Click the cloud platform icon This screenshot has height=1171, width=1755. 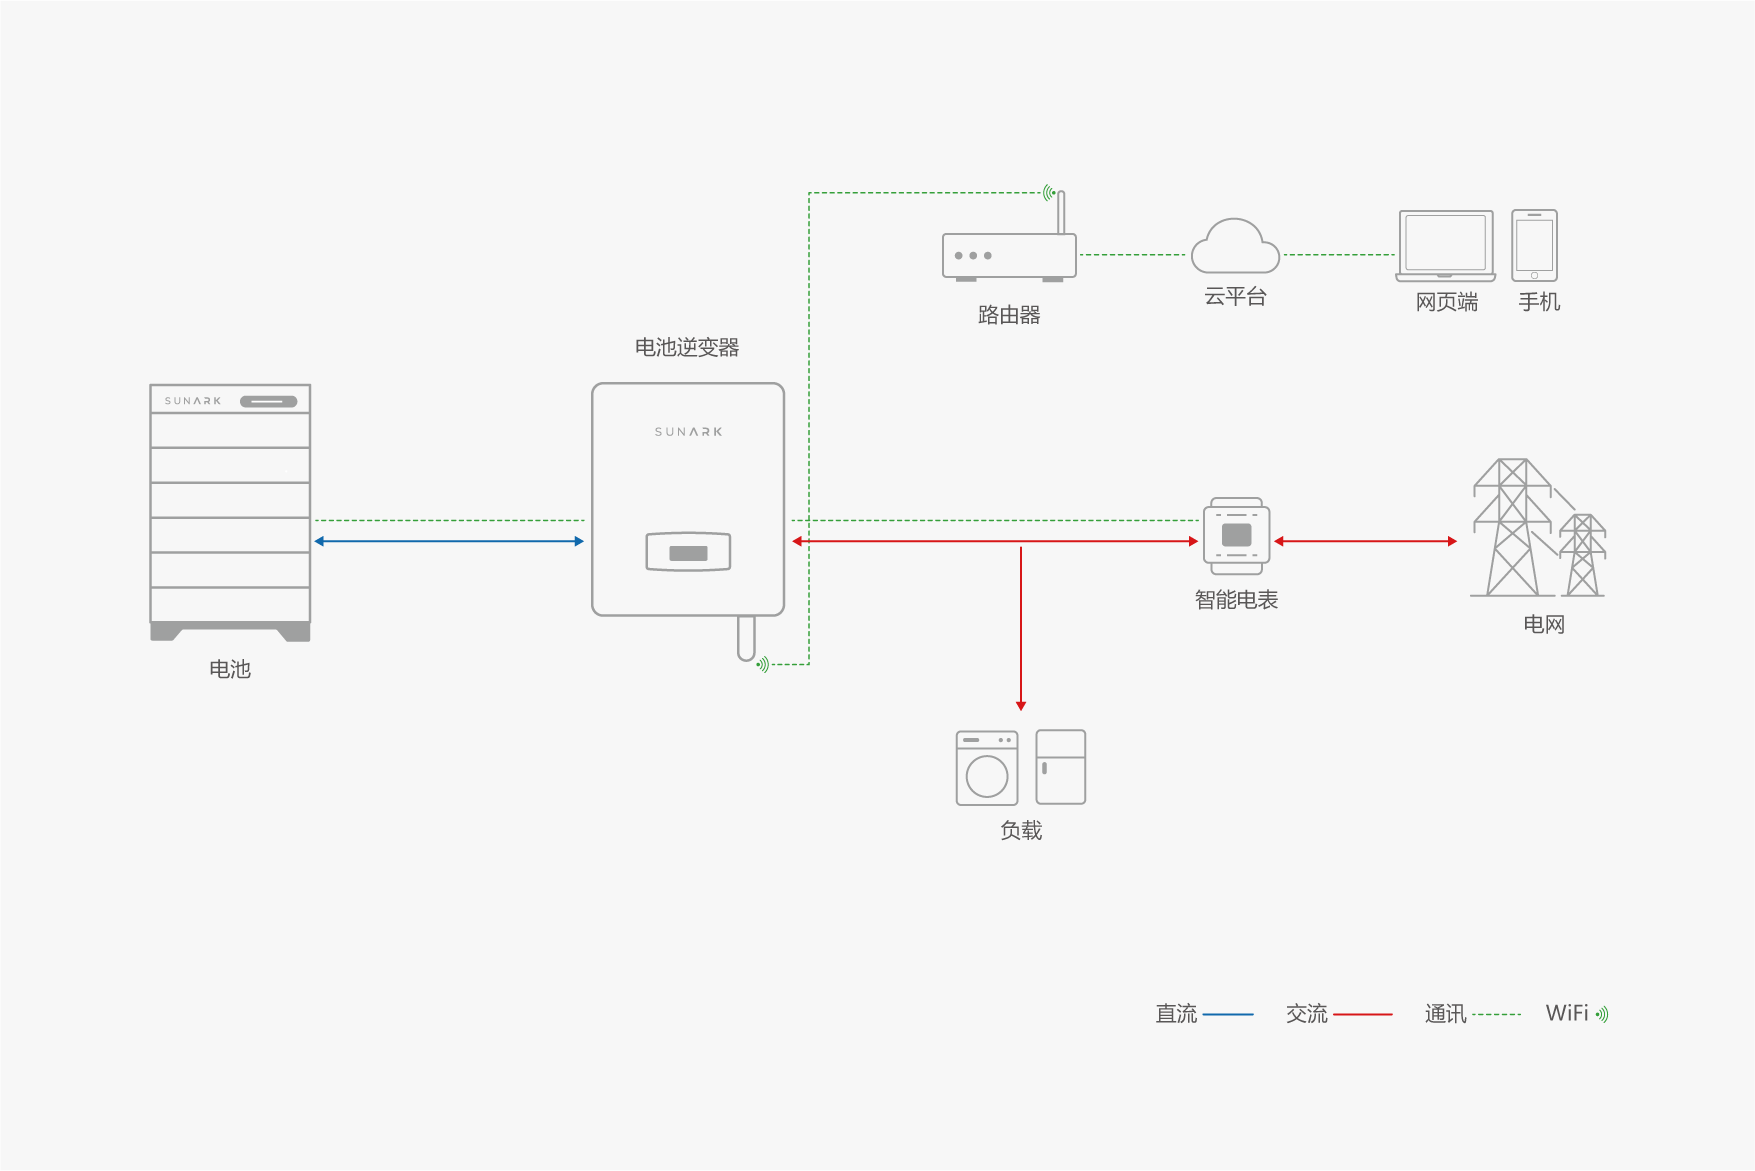[x=1235, y=247]
